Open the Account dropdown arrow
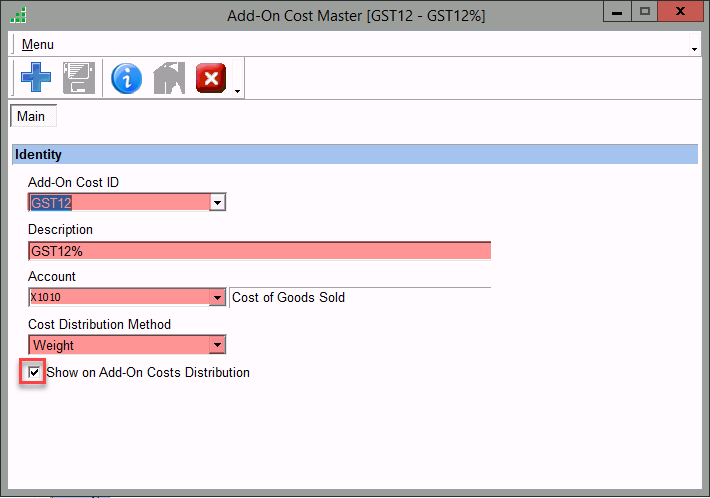The width and height of the screenshot is (710, 498). coord(217,298)
